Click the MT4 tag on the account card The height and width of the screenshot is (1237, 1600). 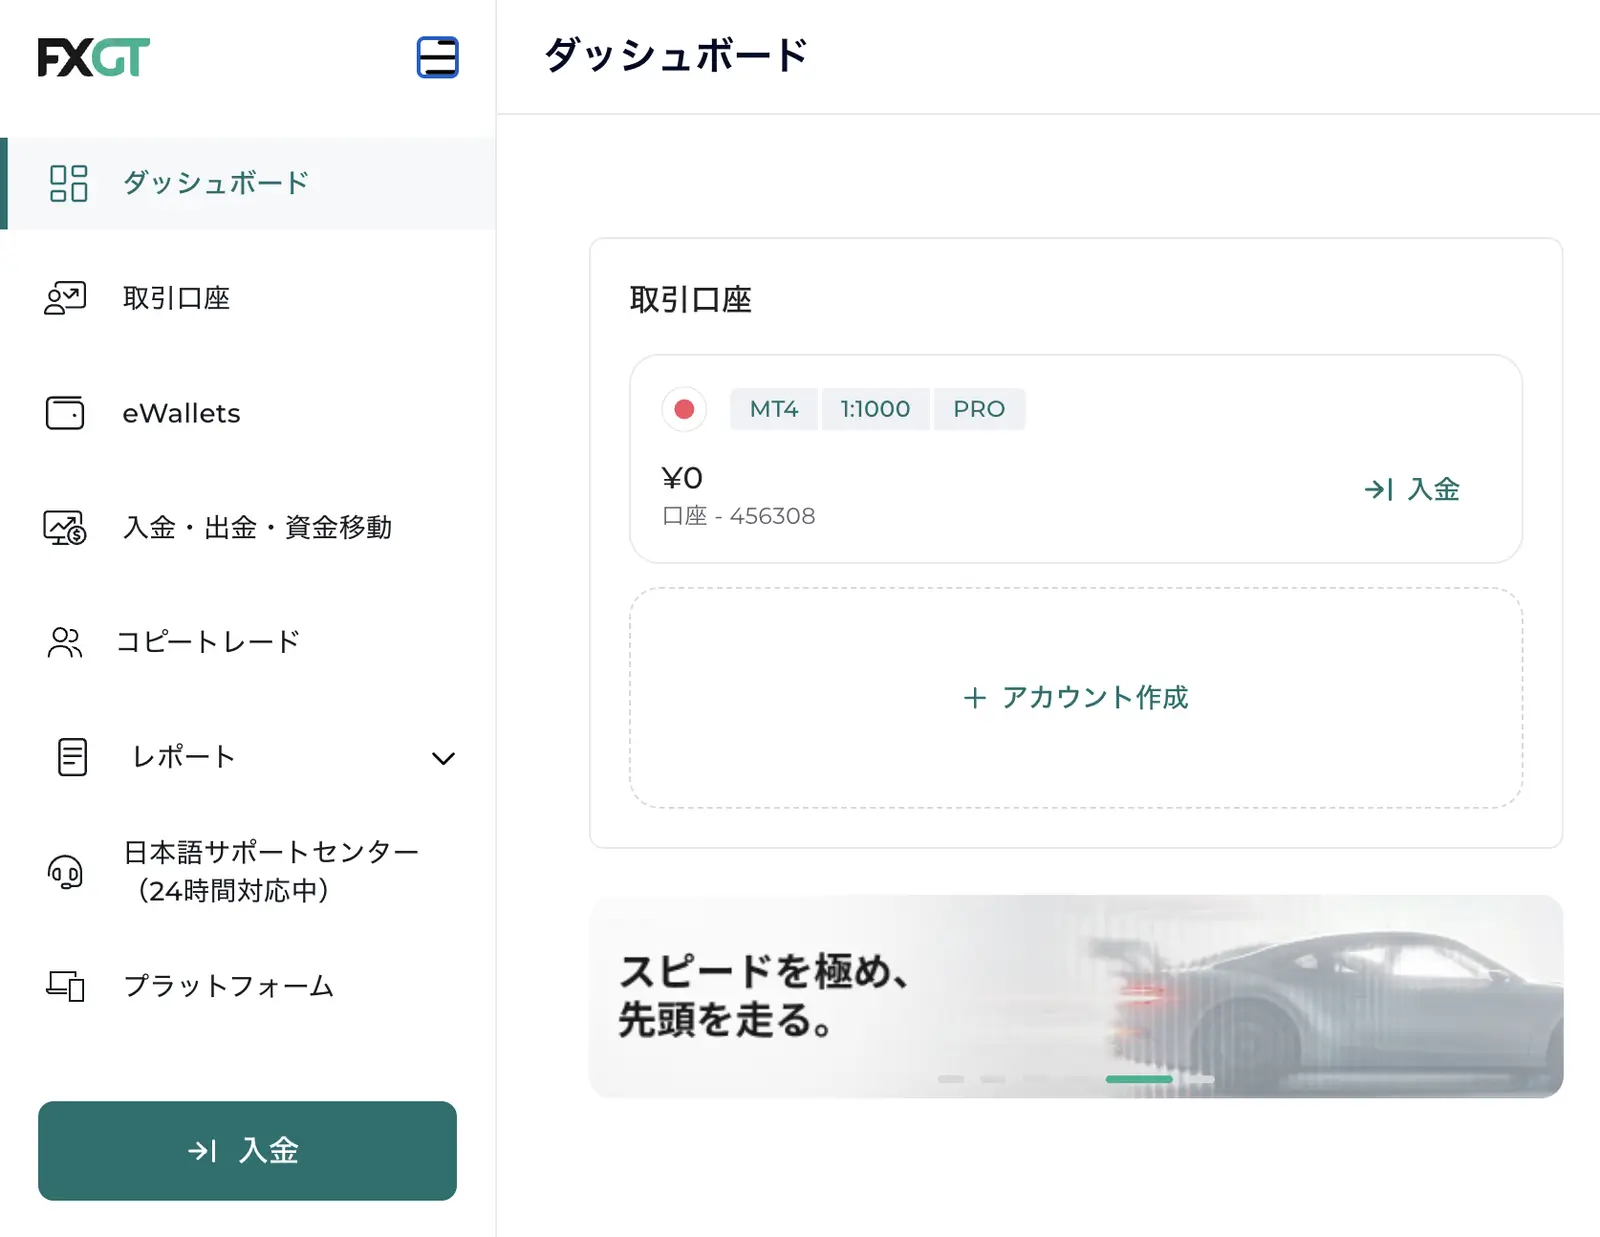(774, 409)
